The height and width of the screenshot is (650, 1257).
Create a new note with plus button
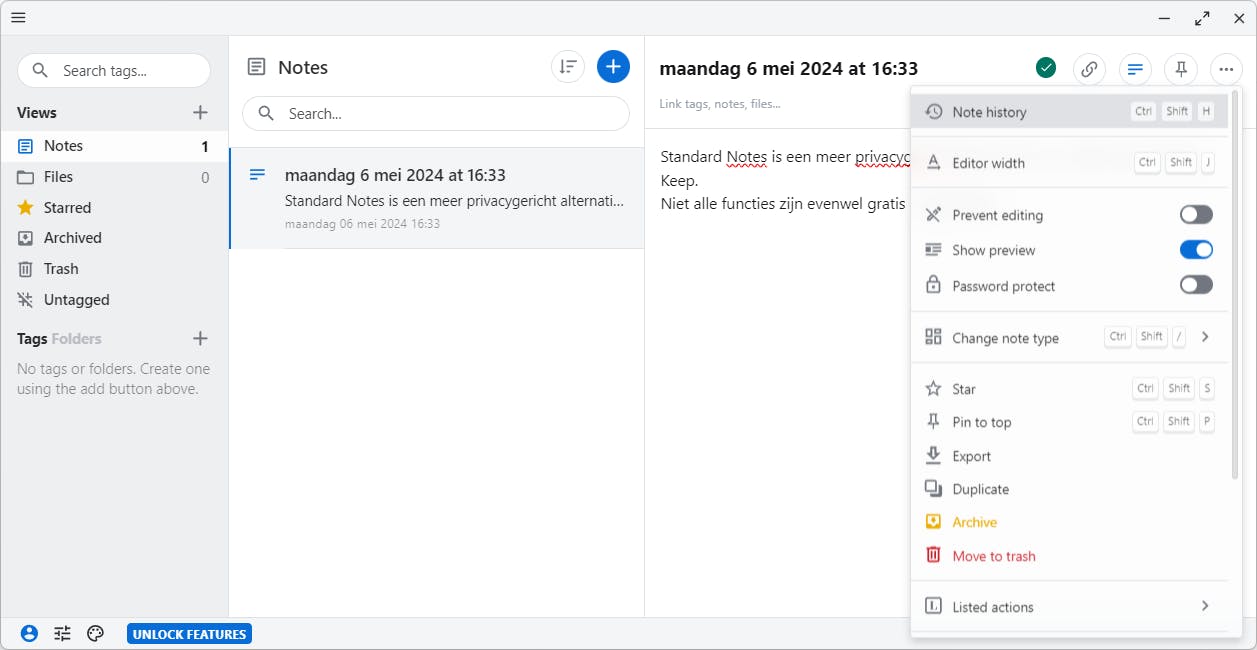[613, 67]
